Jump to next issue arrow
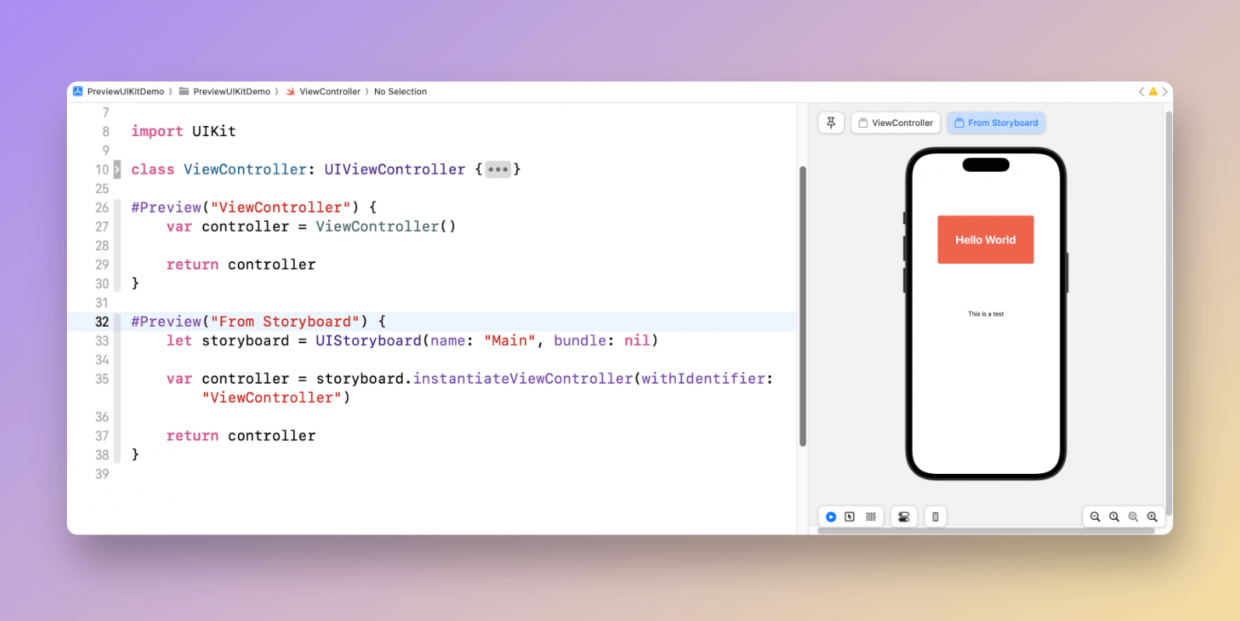This screenshot has width=1240, height=621. pyautogui.click(x=1164, y=92)
